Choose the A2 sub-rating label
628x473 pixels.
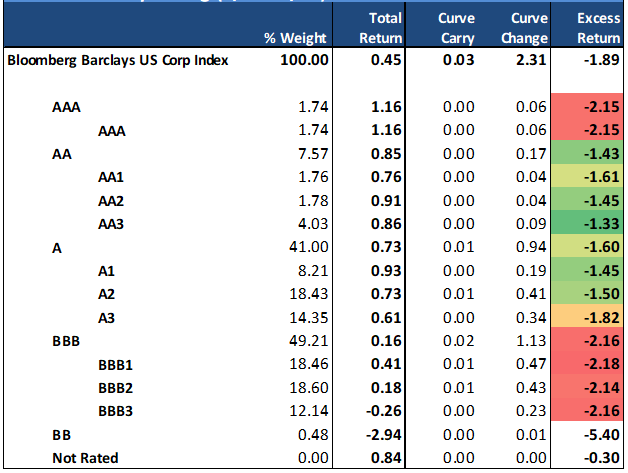108,296
